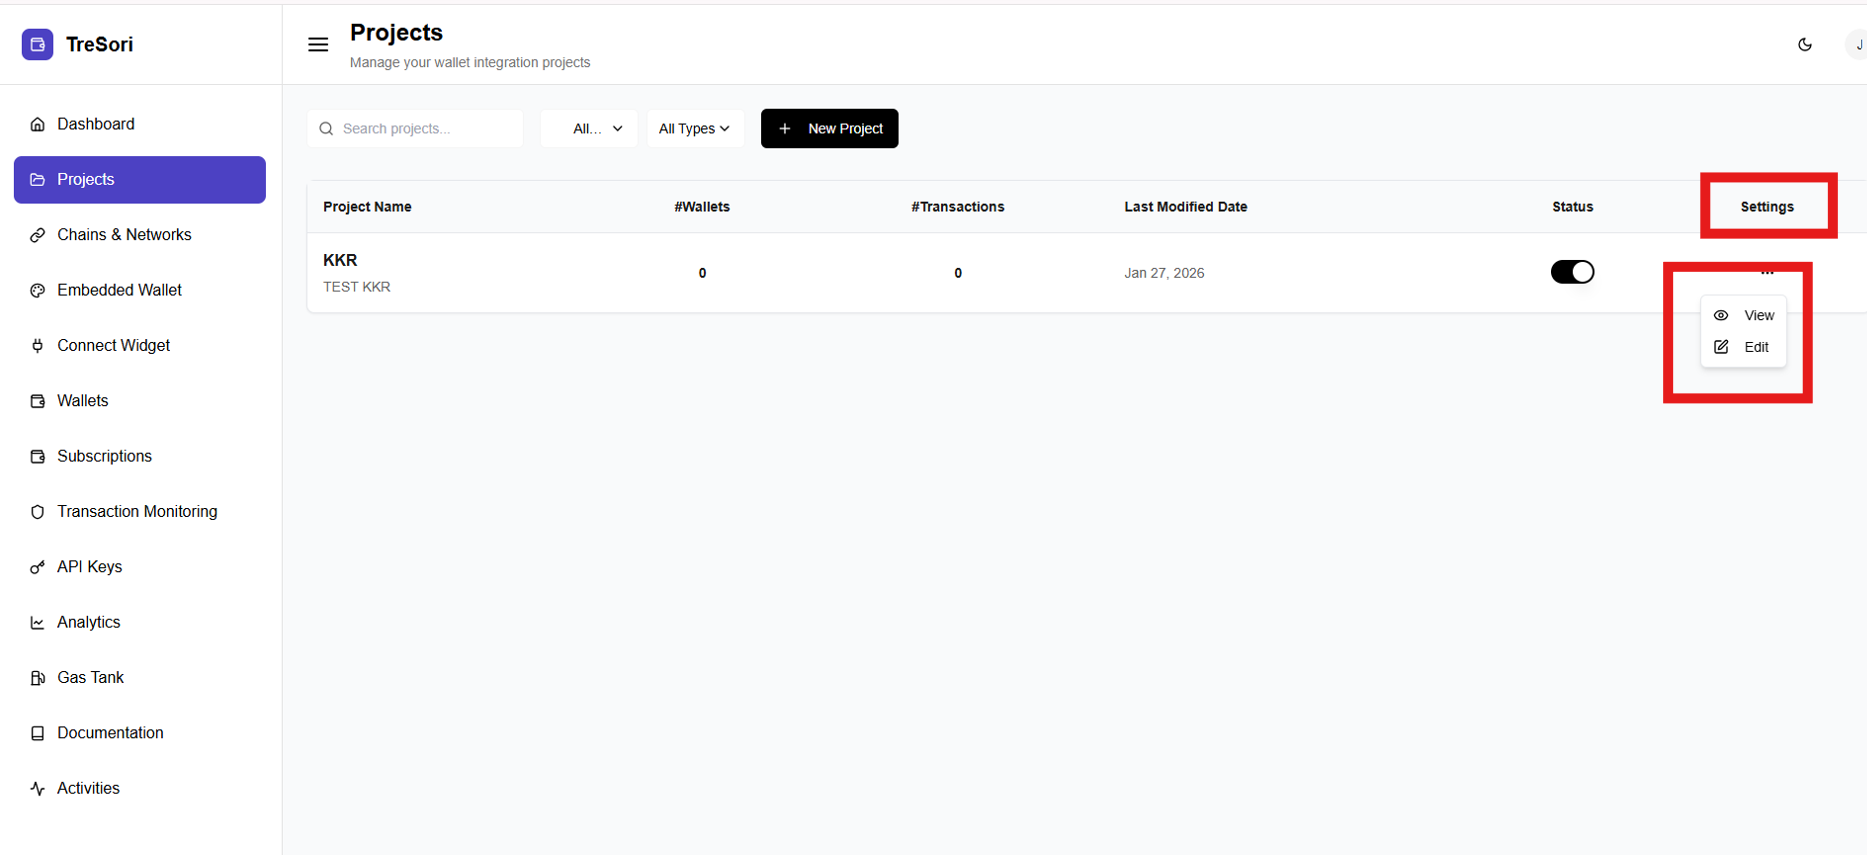Open the KKR project name link

[x=340, y=260]
